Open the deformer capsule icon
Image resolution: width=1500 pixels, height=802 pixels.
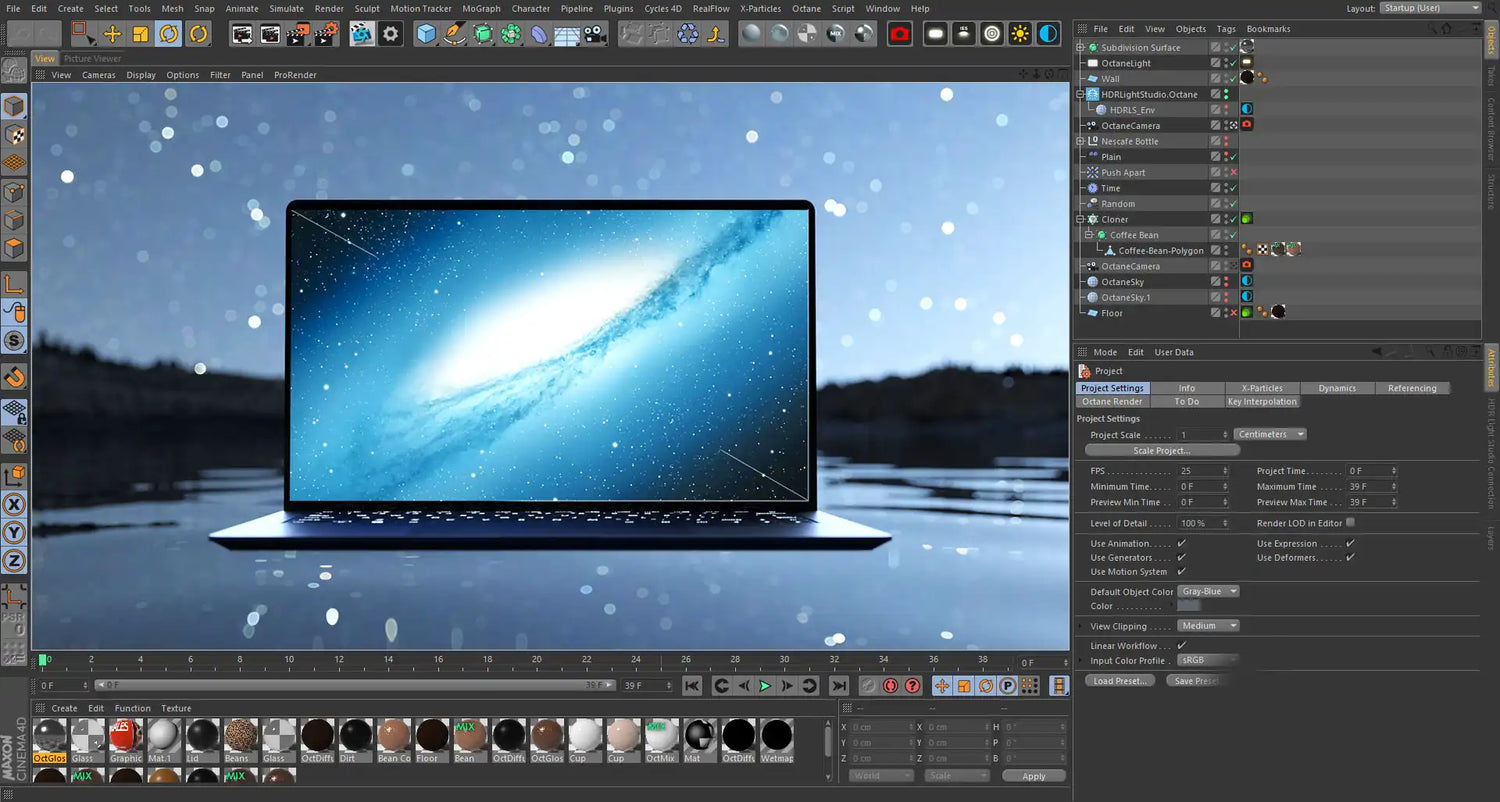pos(539,34)
